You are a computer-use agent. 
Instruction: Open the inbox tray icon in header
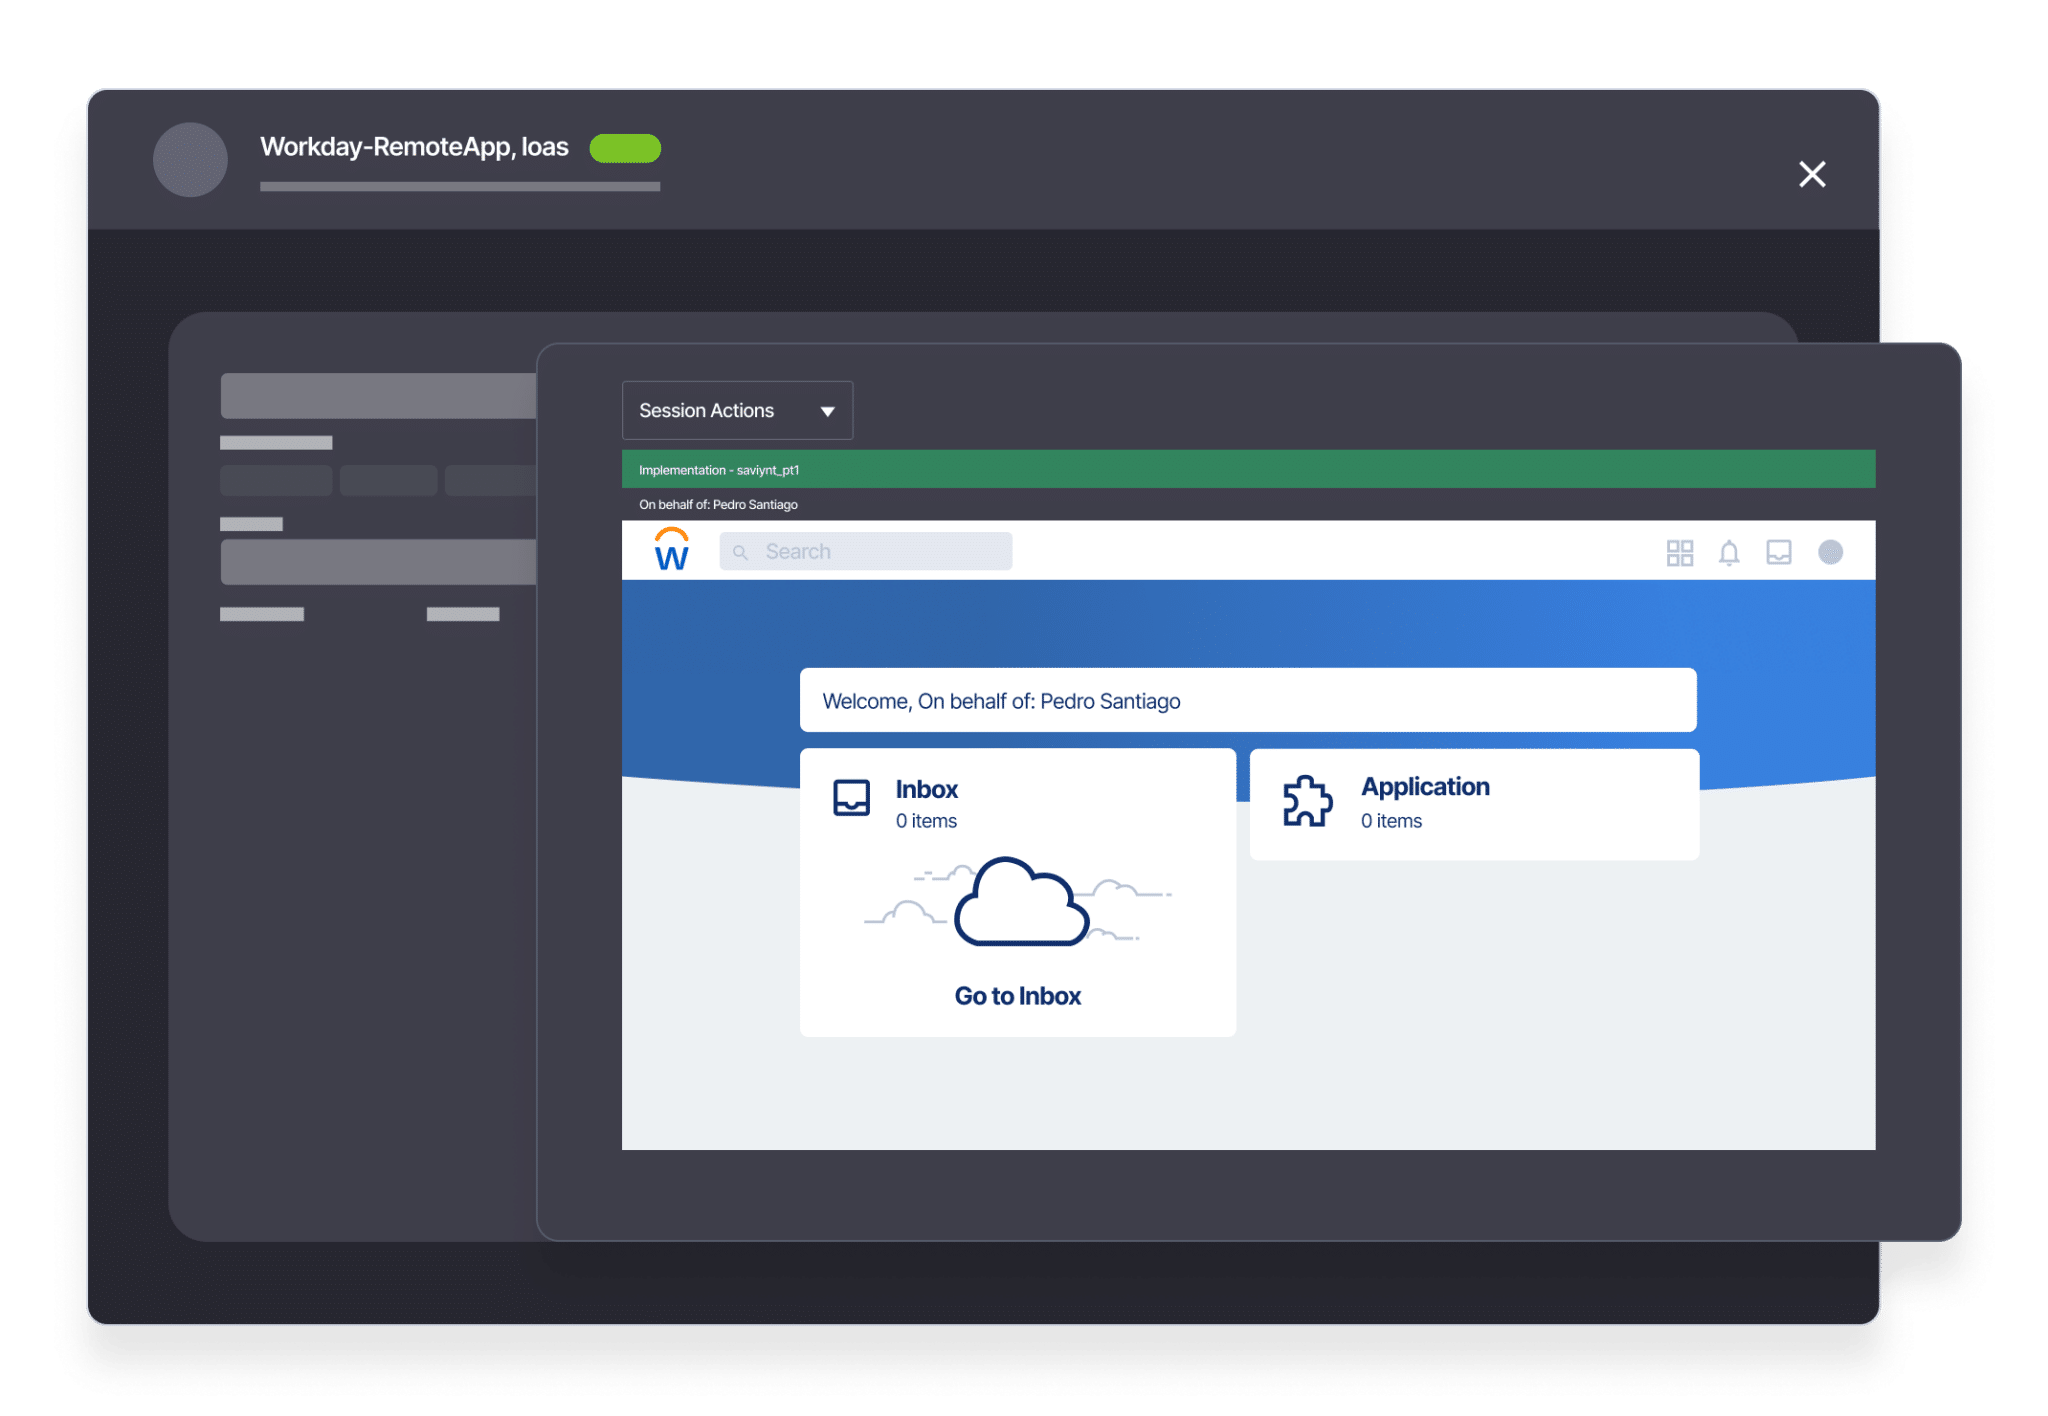click(x=1779, y=553)
